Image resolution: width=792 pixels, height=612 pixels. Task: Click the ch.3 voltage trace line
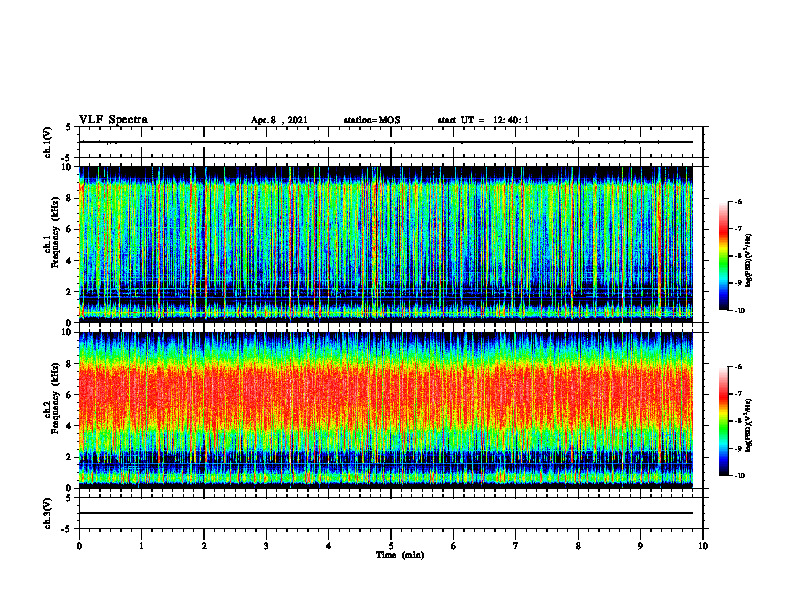(386, 513)
